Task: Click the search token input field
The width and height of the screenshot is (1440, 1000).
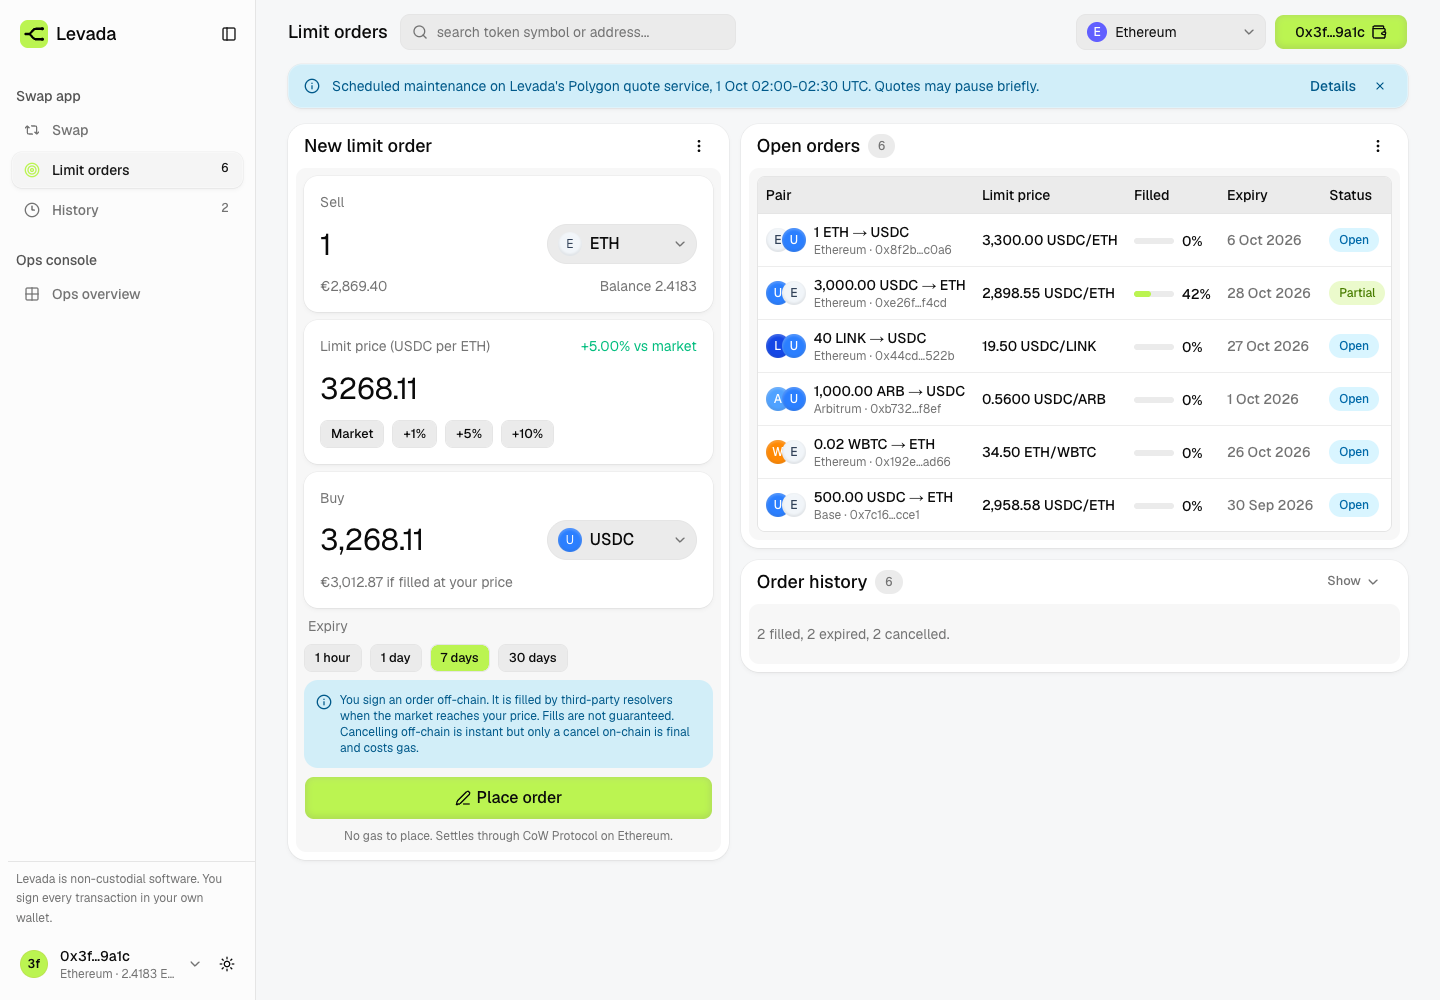Action: 568,32
